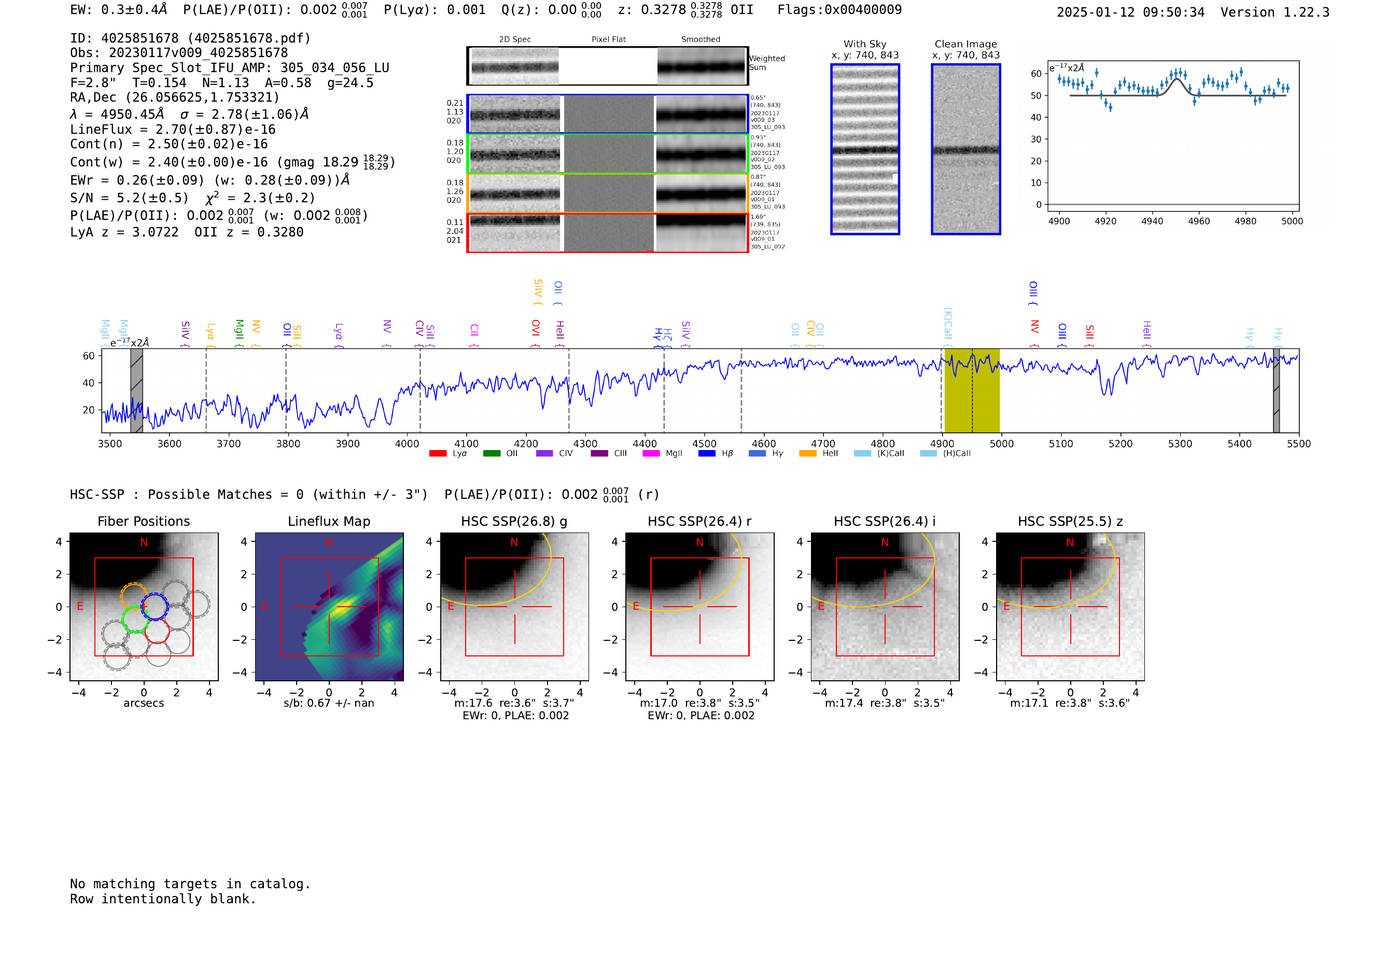Select the green-outlined 2D spectrum fiber row
1400x953 pixels.
[608, 154]
